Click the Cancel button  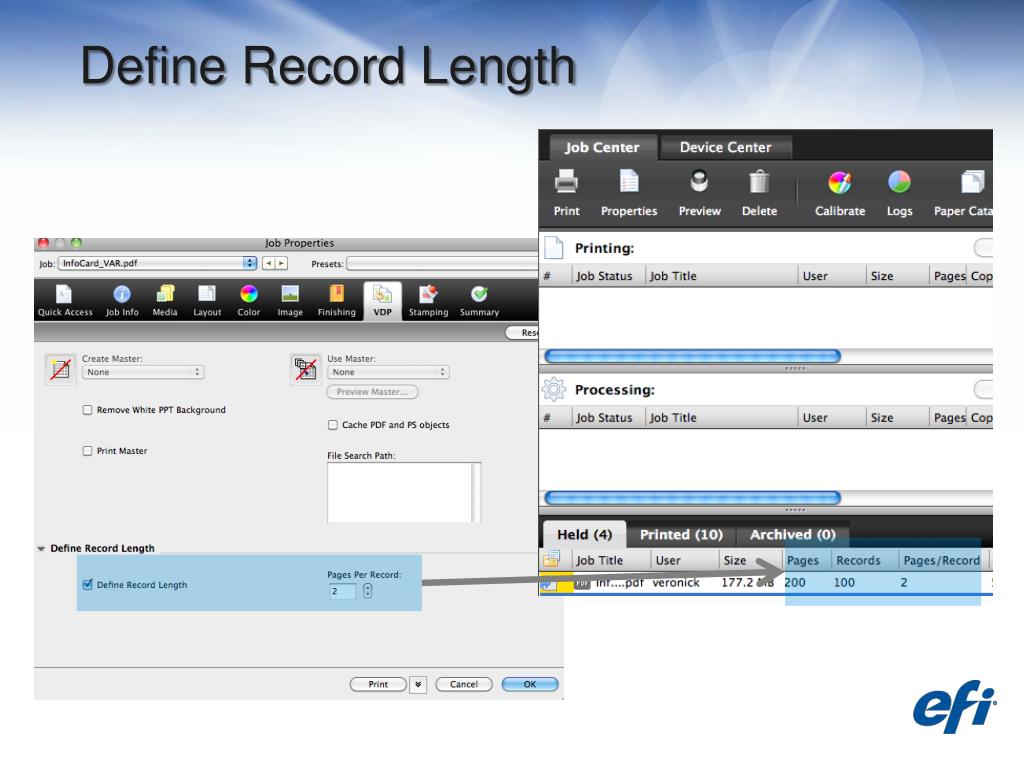[x=464, y=684]
